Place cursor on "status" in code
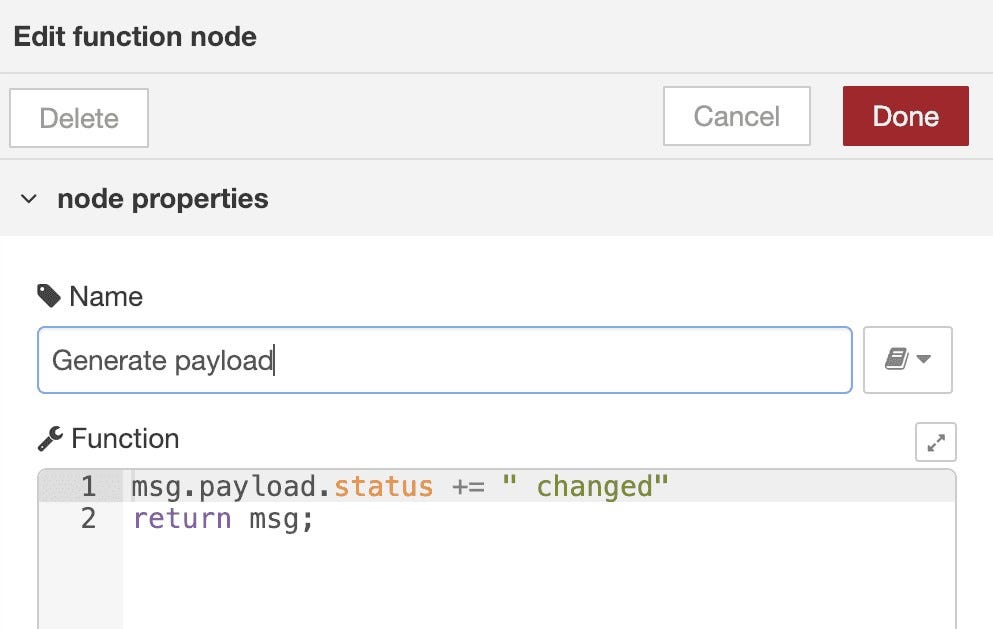Screen dimensions: 993x629 point(383,486)
